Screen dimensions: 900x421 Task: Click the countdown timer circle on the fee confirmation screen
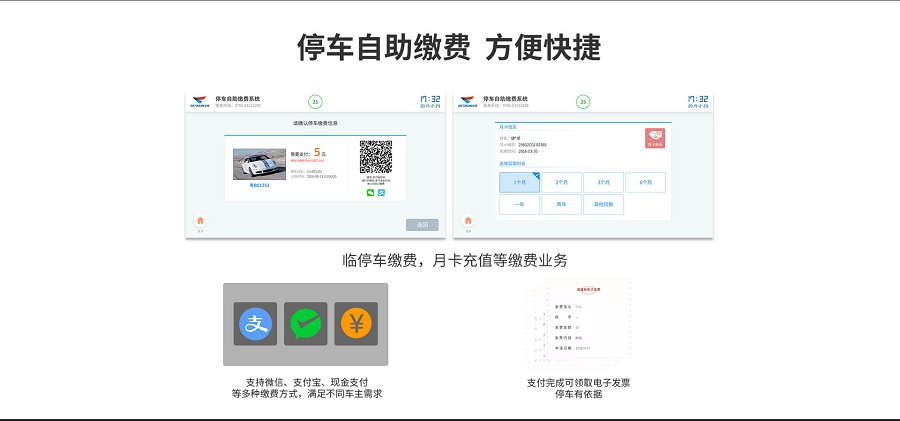pyautogui.click(x=315, y=102)
